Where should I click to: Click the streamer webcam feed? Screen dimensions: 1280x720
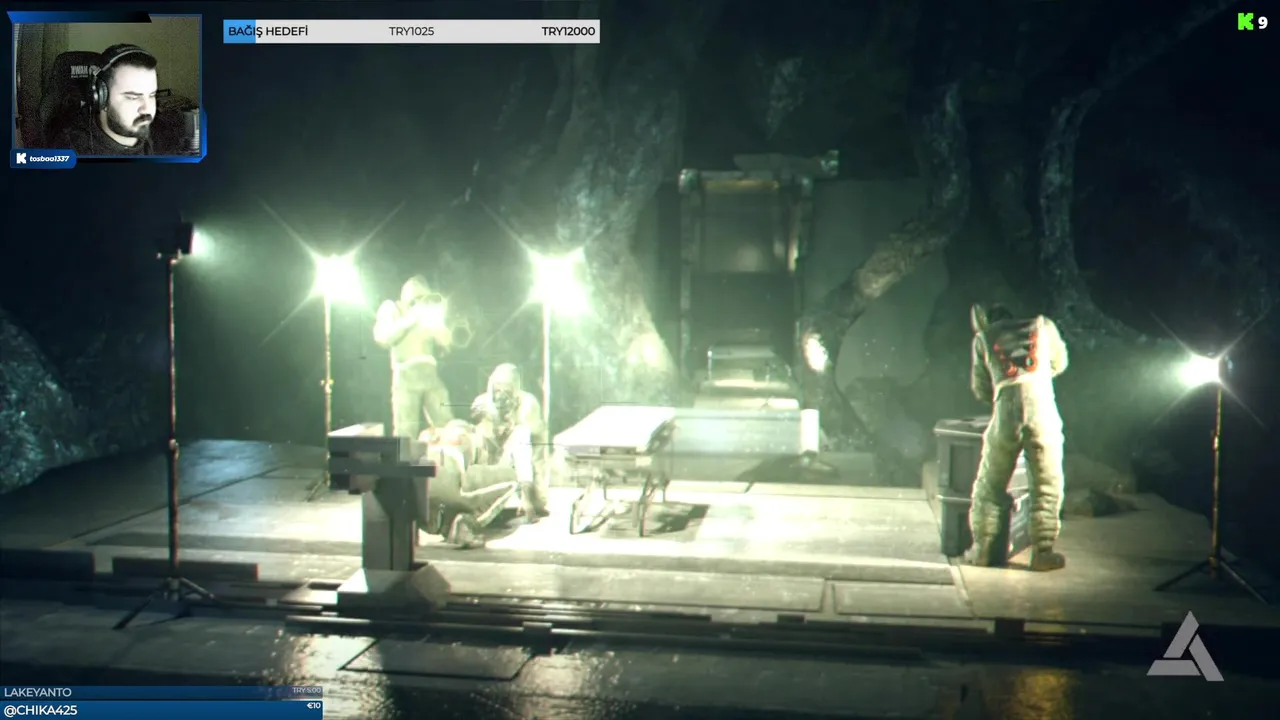tap(107, 86)
